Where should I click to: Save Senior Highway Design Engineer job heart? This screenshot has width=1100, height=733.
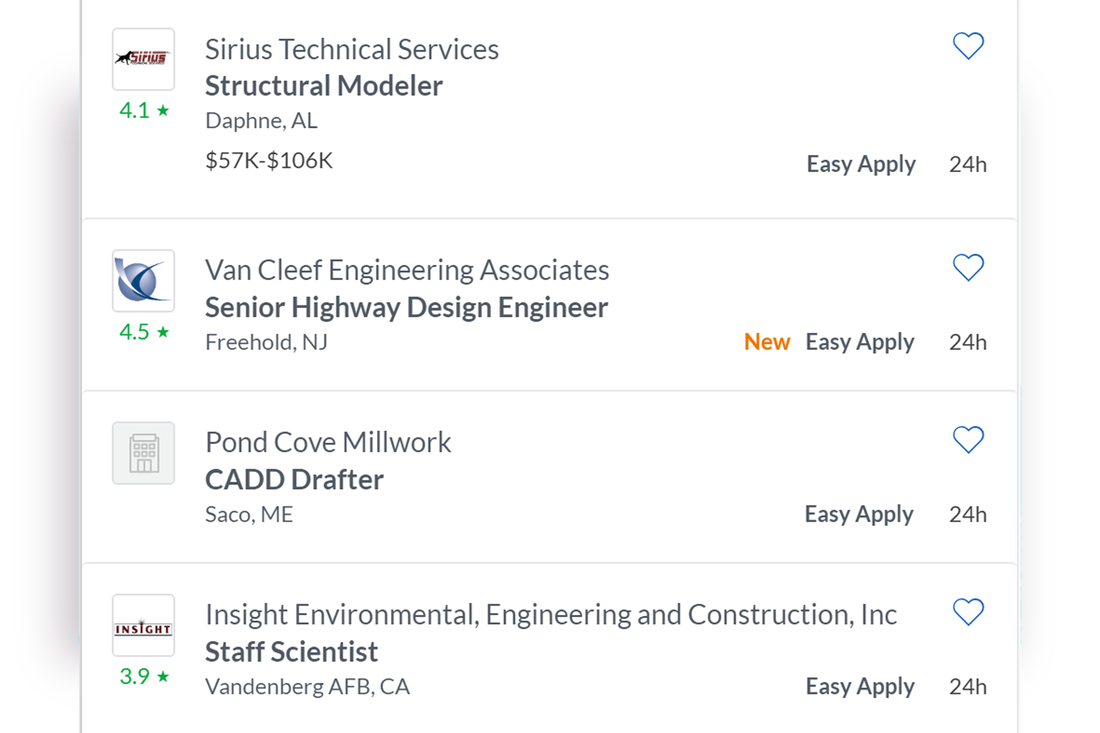point(968,267)
